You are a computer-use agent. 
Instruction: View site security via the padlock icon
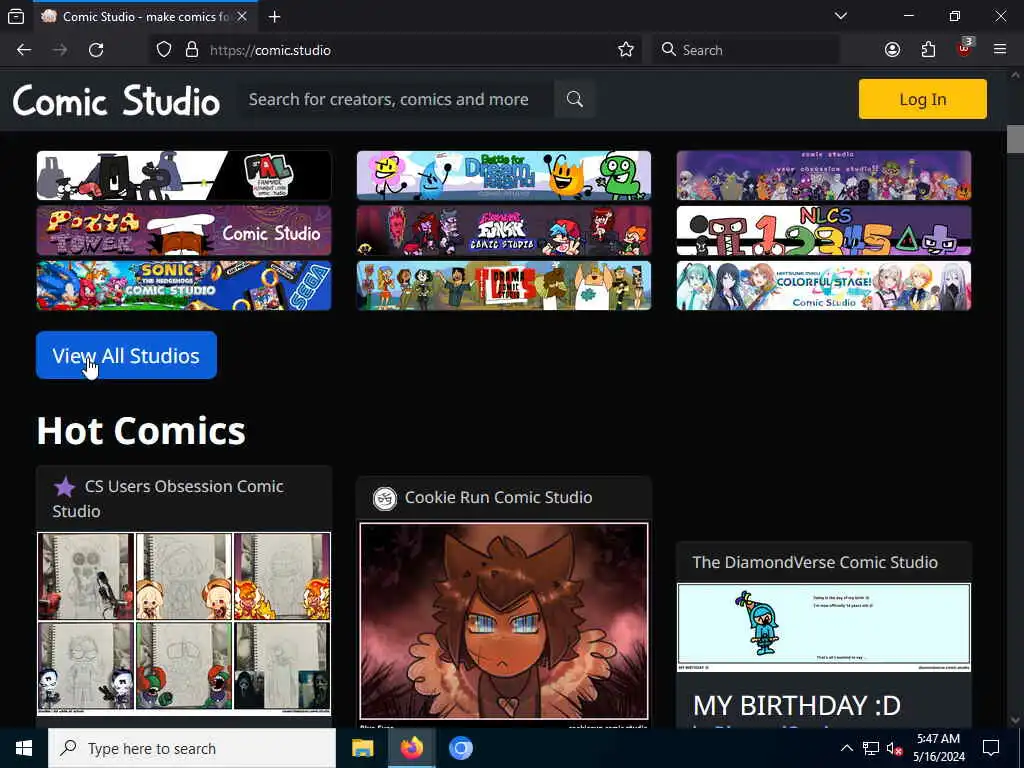[x=191, y=50]
